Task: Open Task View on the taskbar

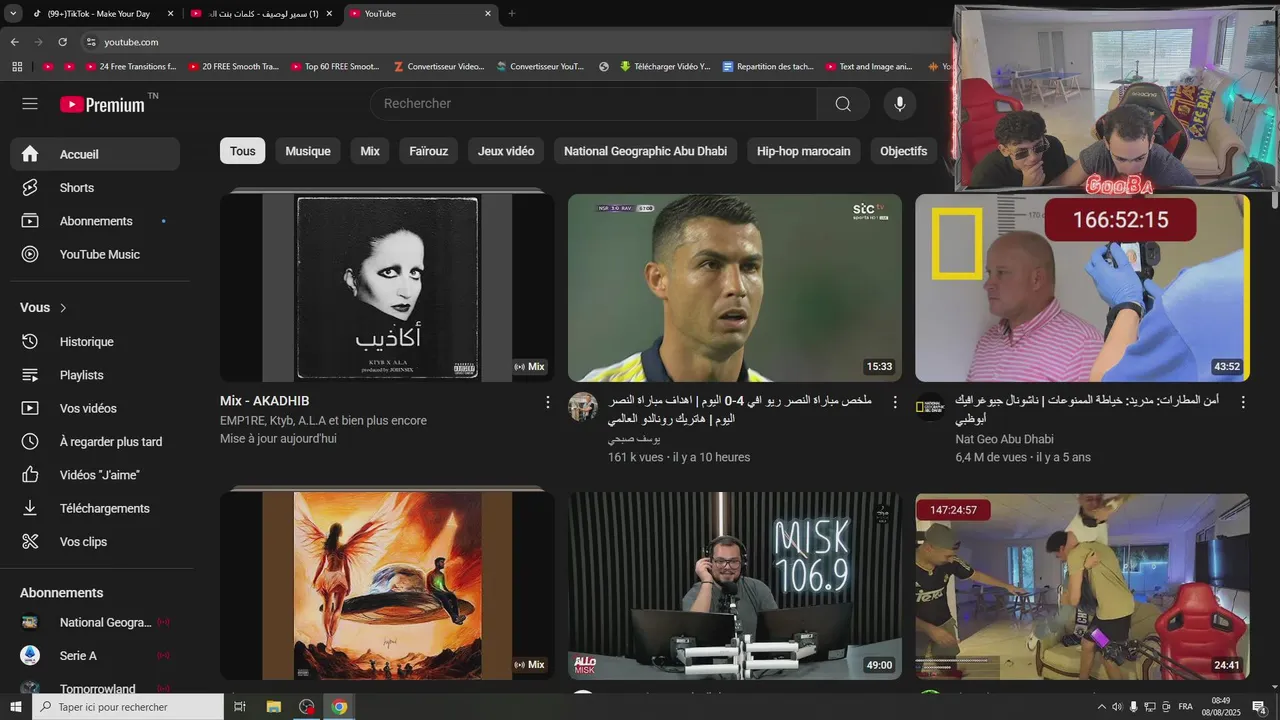Action: pos(240,707)
